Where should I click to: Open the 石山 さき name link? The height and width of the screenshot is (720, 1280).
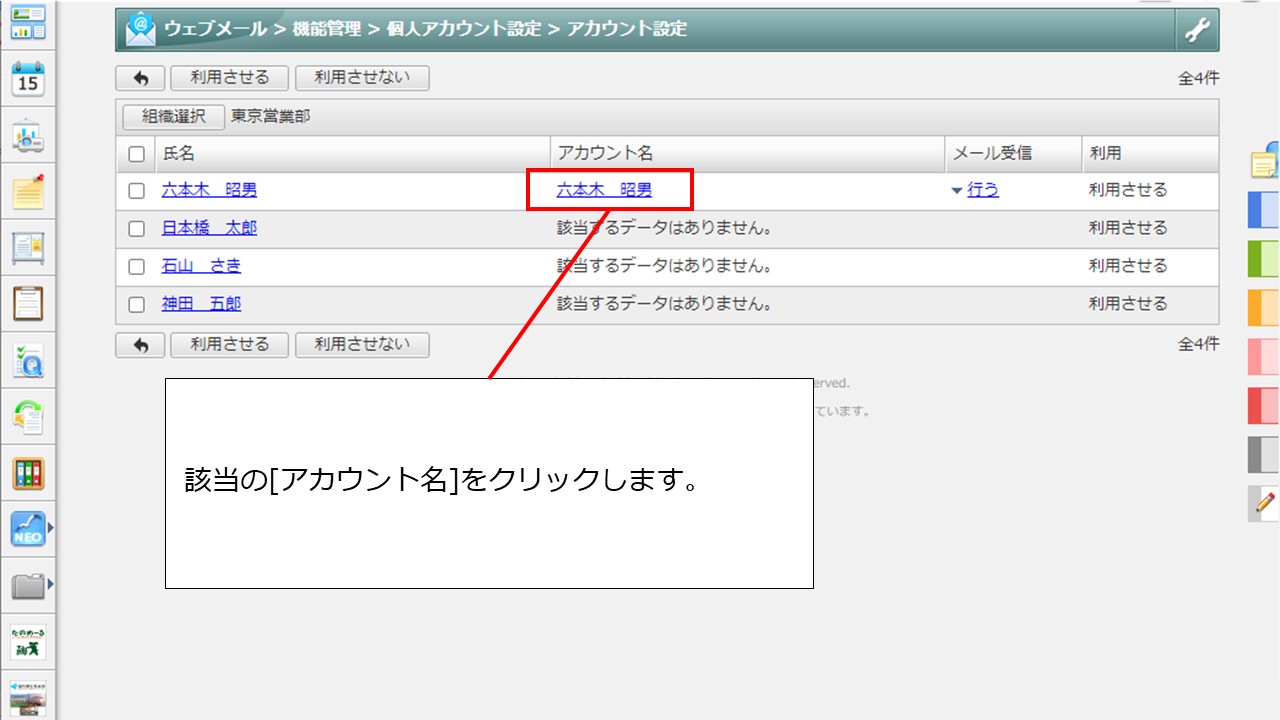tap(201, 266)
